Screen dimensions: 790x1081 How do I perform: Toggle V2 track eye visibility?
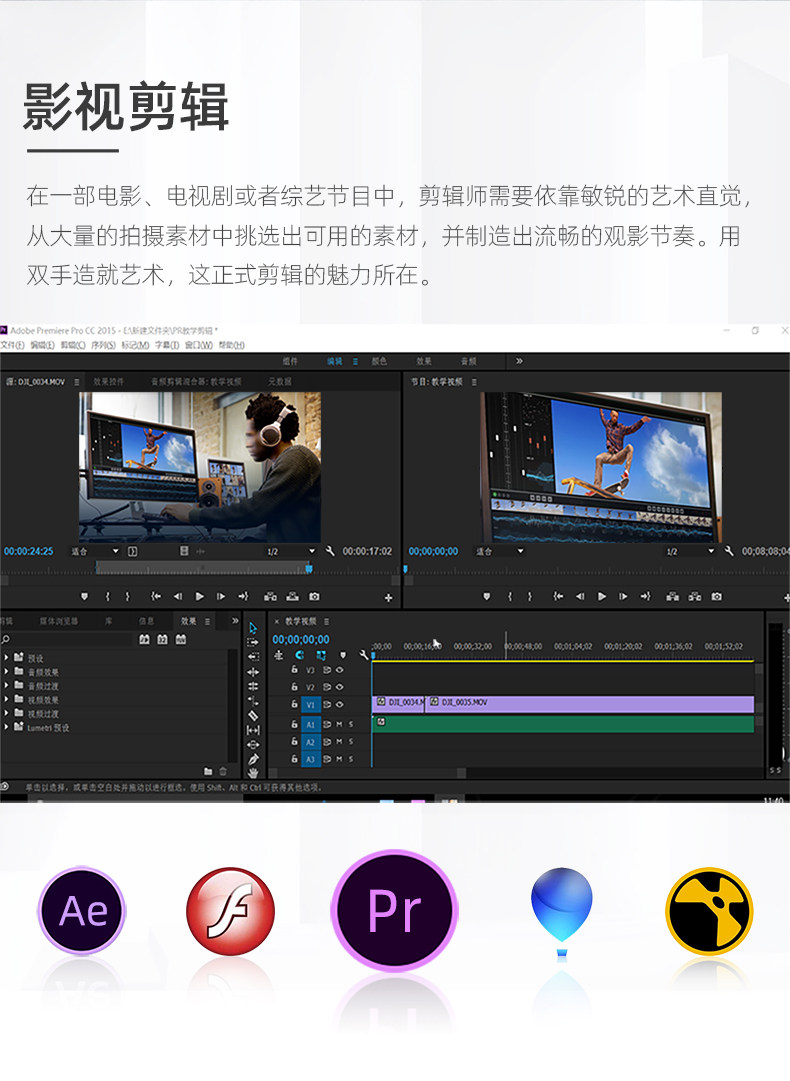click(x=339, y=687)
